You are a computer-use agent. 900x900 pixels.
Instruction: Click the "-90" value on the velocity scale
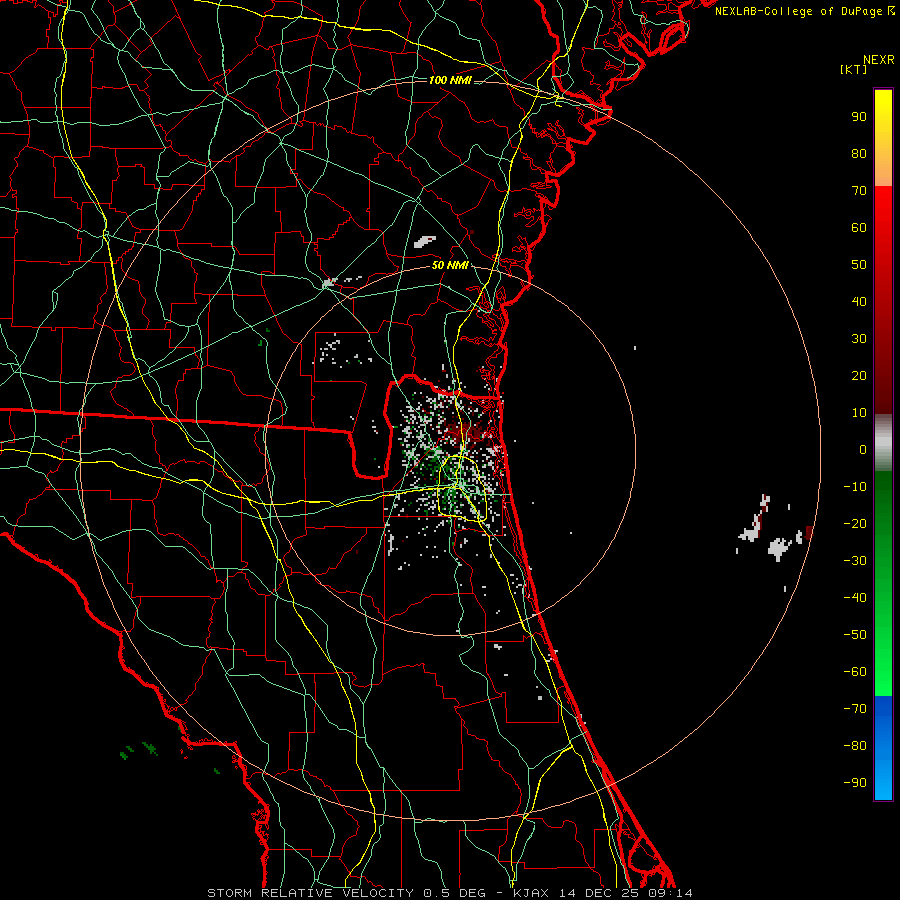point(855,783)
